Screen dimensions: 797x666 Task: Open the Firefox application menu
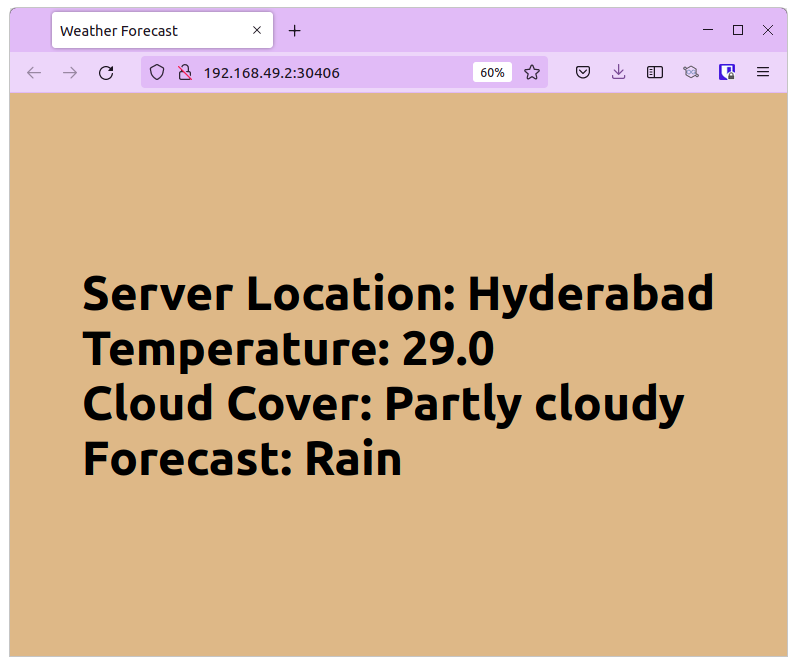(x=762, y=72)
